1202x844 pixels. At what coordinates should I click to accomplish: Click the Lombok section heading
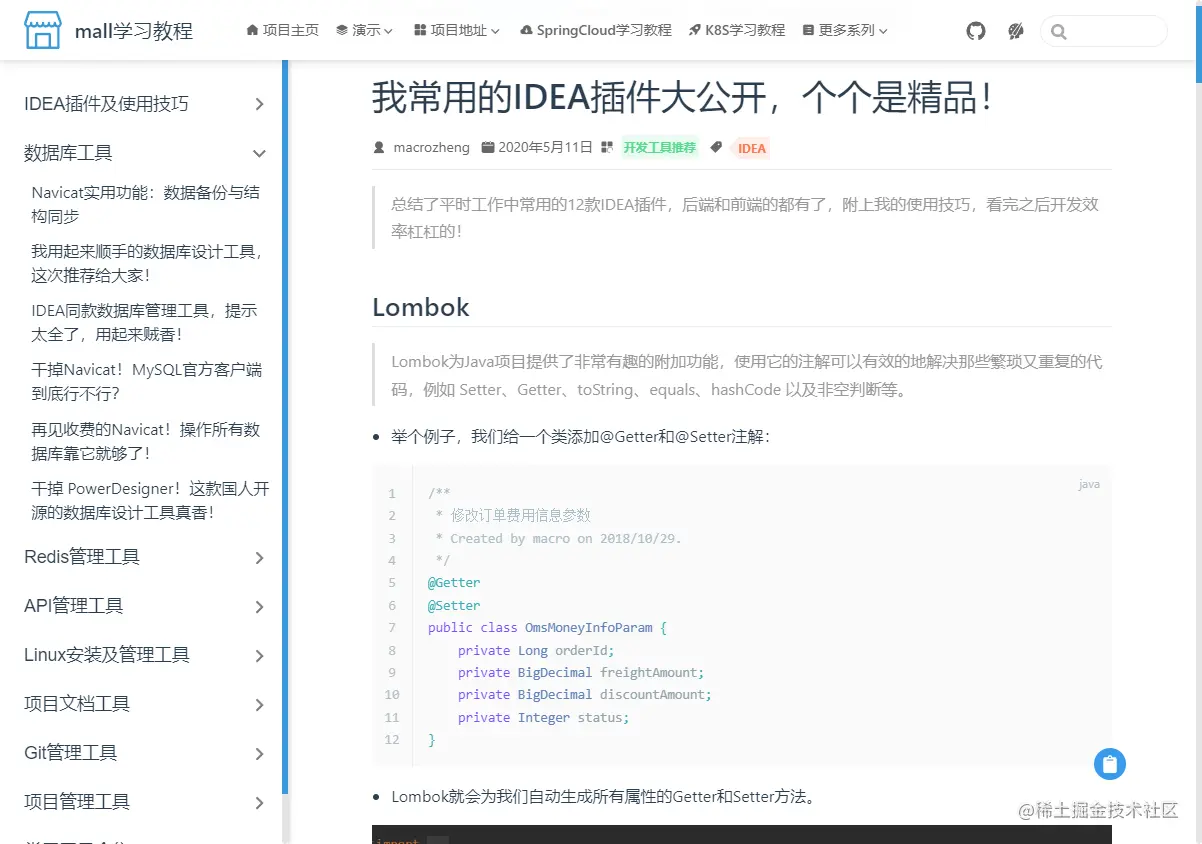[421, 307]
